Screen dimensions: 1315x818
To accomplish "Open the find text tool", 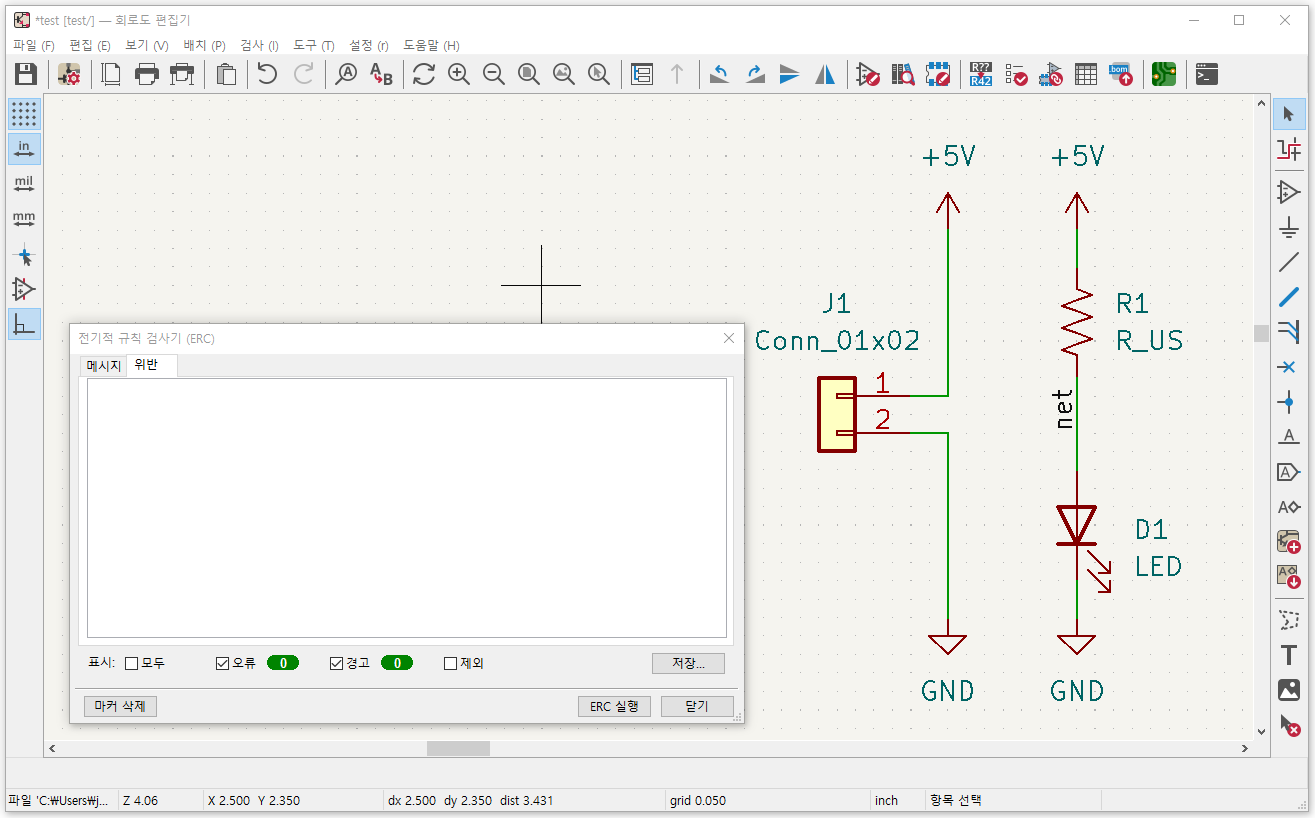I will tap(346, 74).
